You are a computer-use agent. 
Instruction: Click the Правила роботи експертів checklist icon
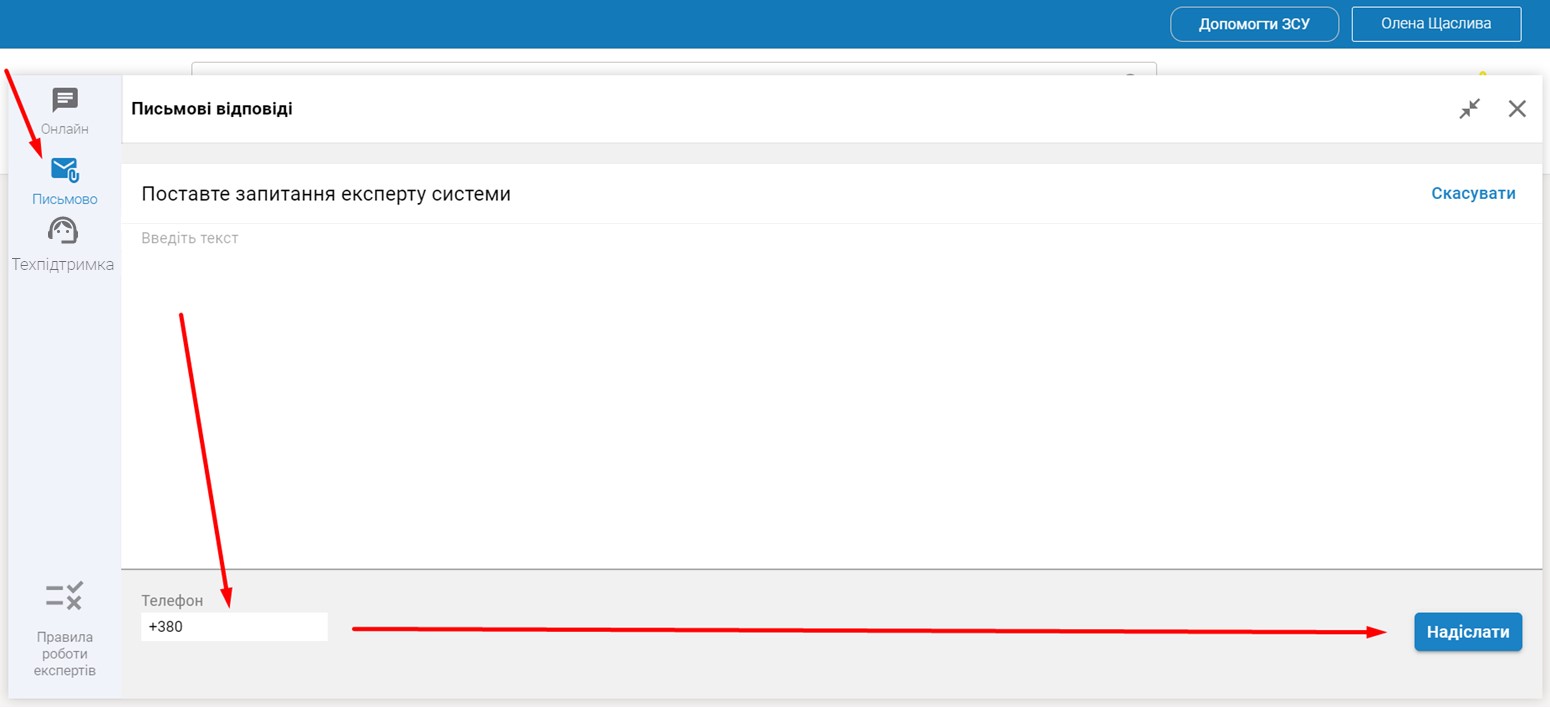[x=65, y=596]
